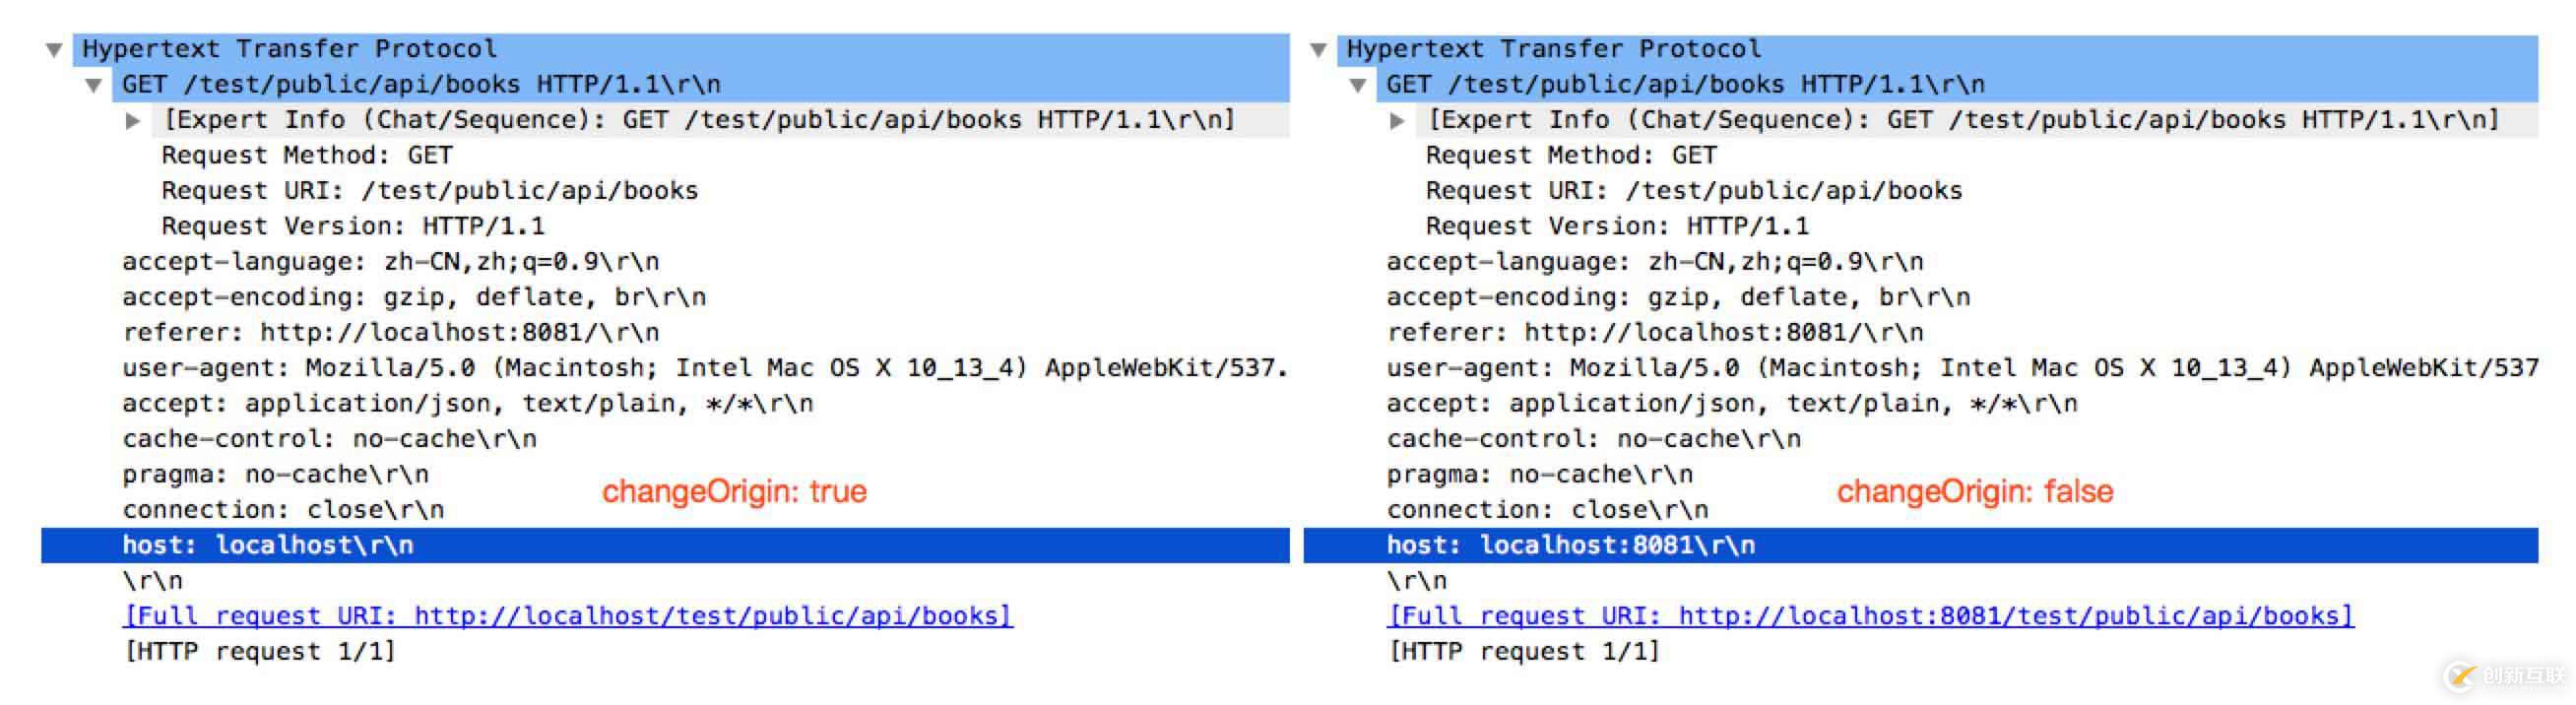Select left referer header row
The width and height of the screenshot is (2576, 705).
click(390, 333)
